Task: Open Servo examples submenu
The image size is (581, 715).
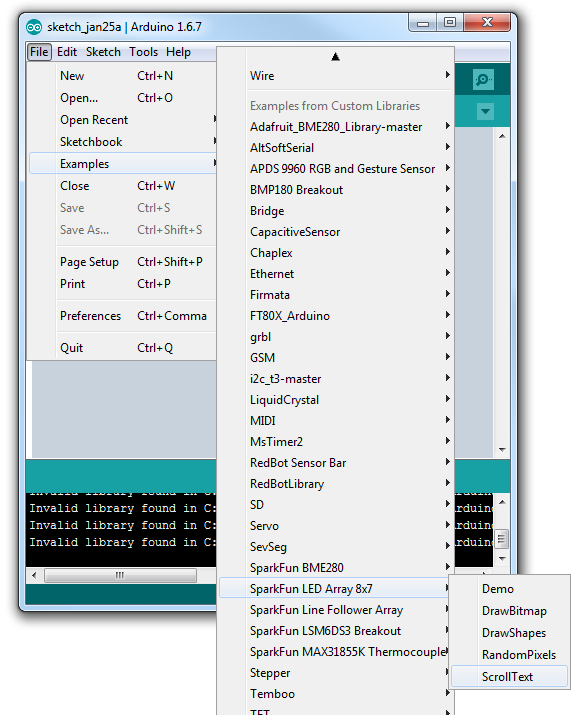Action: point(336,525)
